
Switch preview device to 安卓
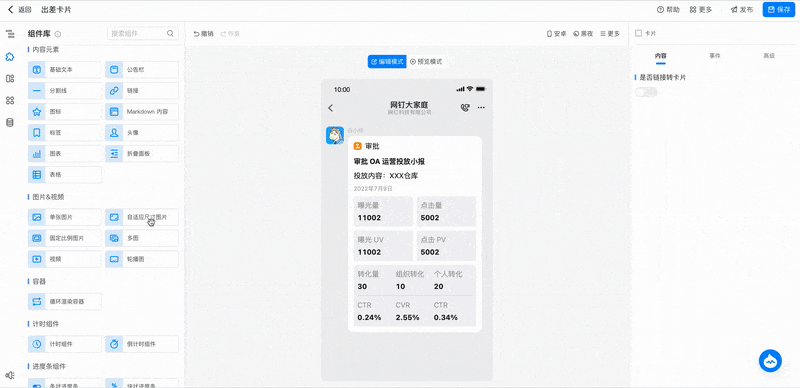(556, 34)
